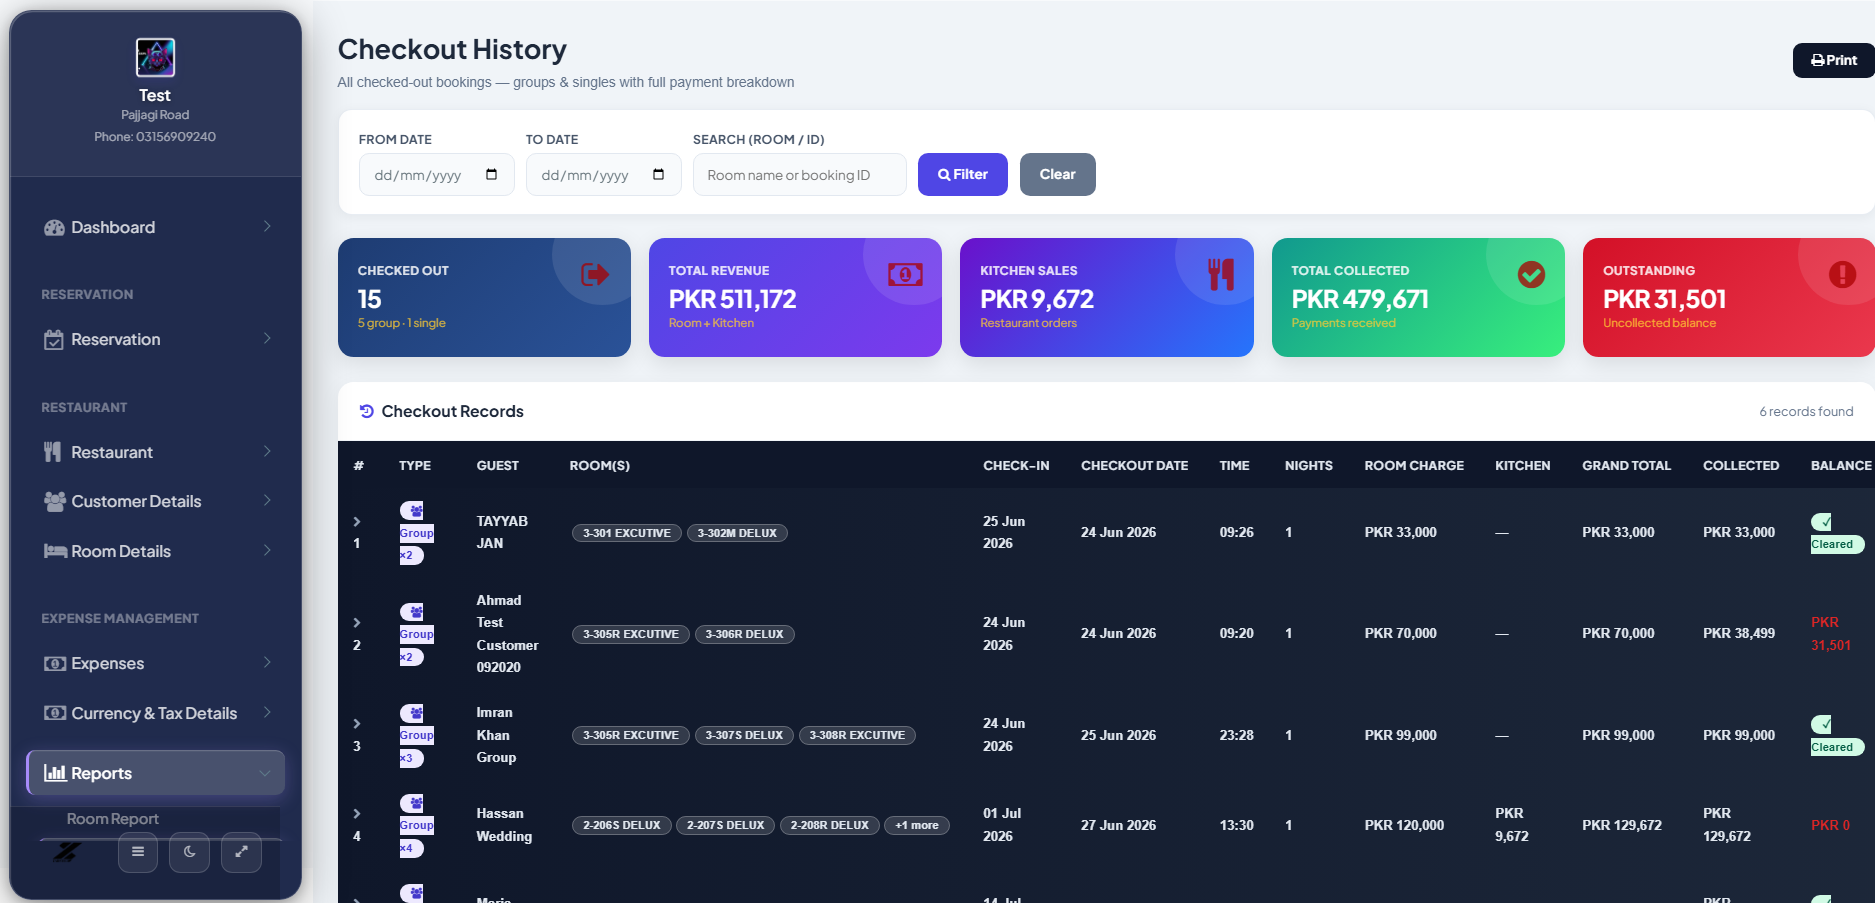1875x903 pixels.
Task: Click the PKR 129,672 grand total for Hassan Wedding
Action: pos(1622,826)
